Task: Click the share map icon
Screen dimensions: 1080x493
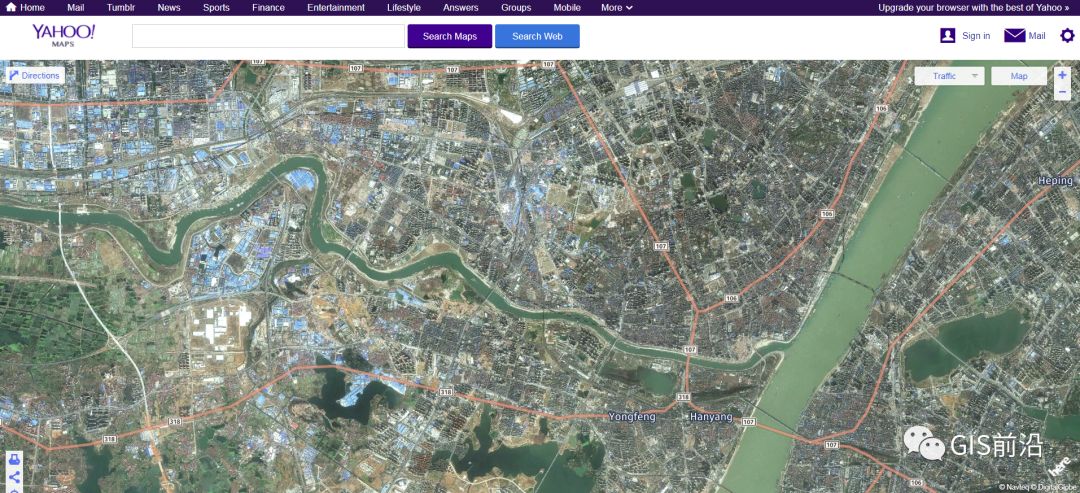Action: pyautogui.click(x=14, y=478)
